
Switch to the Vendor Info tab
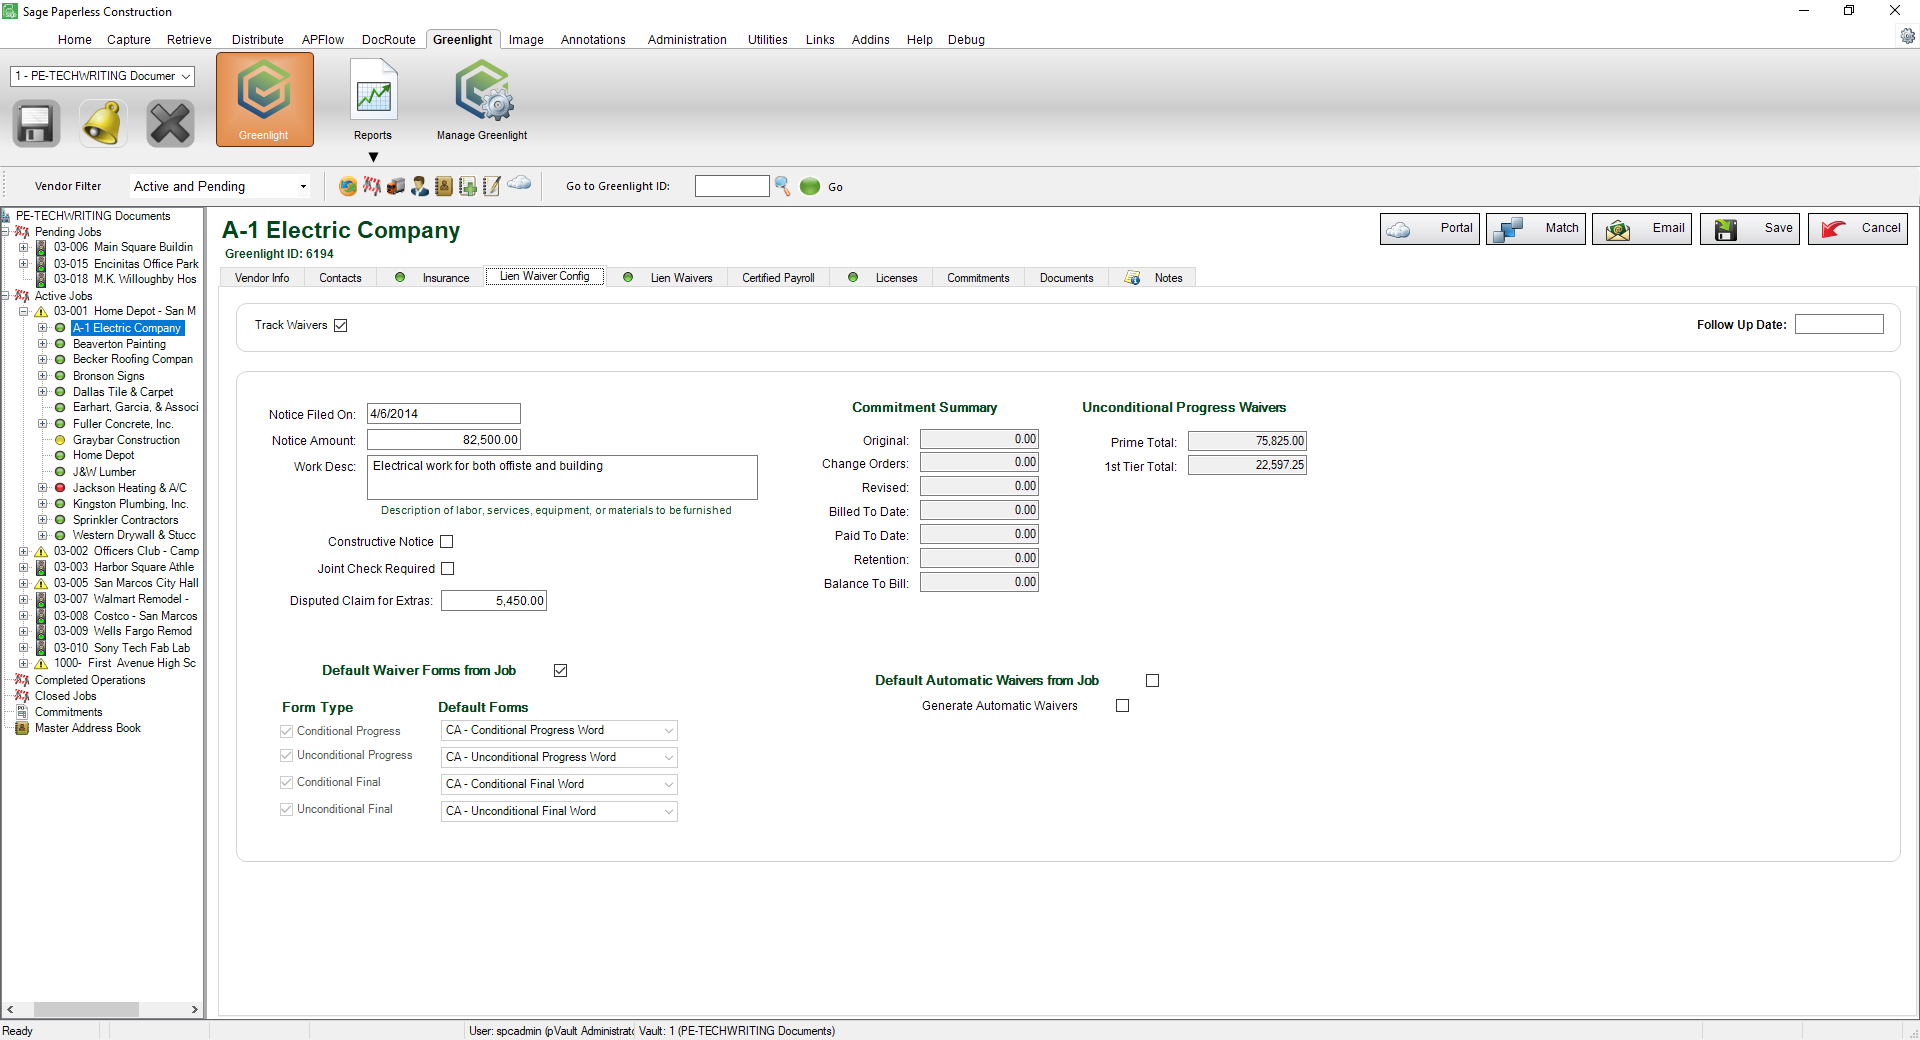(x=262, y=278)
